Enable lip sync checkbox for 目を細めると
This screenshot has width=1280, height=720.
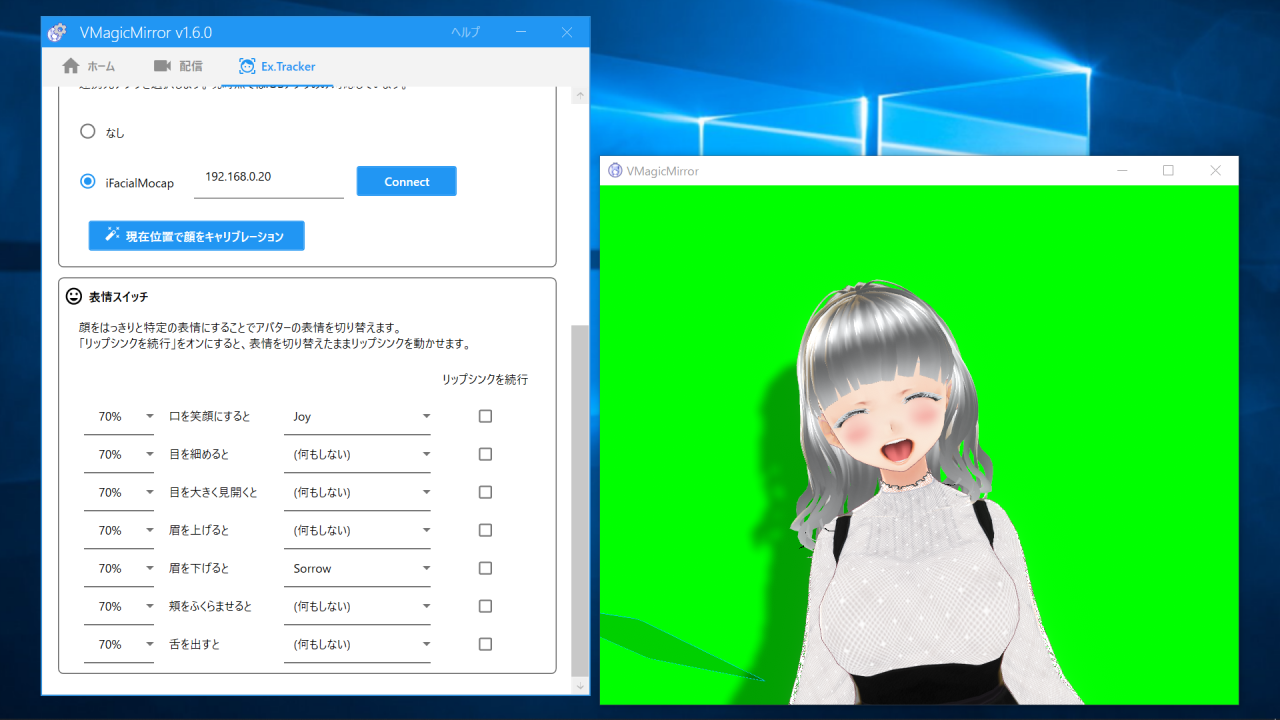pos(485,454)
